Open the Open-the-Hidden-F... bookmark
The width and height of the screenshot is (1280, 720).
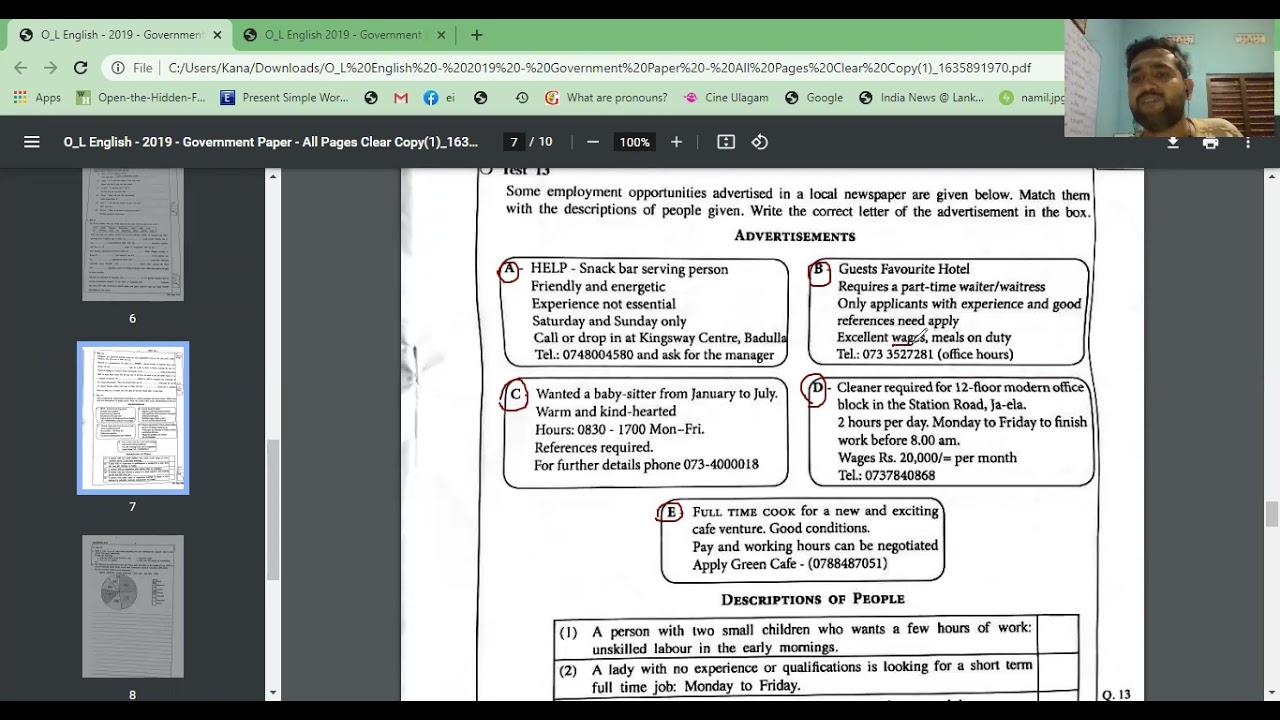pyautogui.click(x=141, y=98)
